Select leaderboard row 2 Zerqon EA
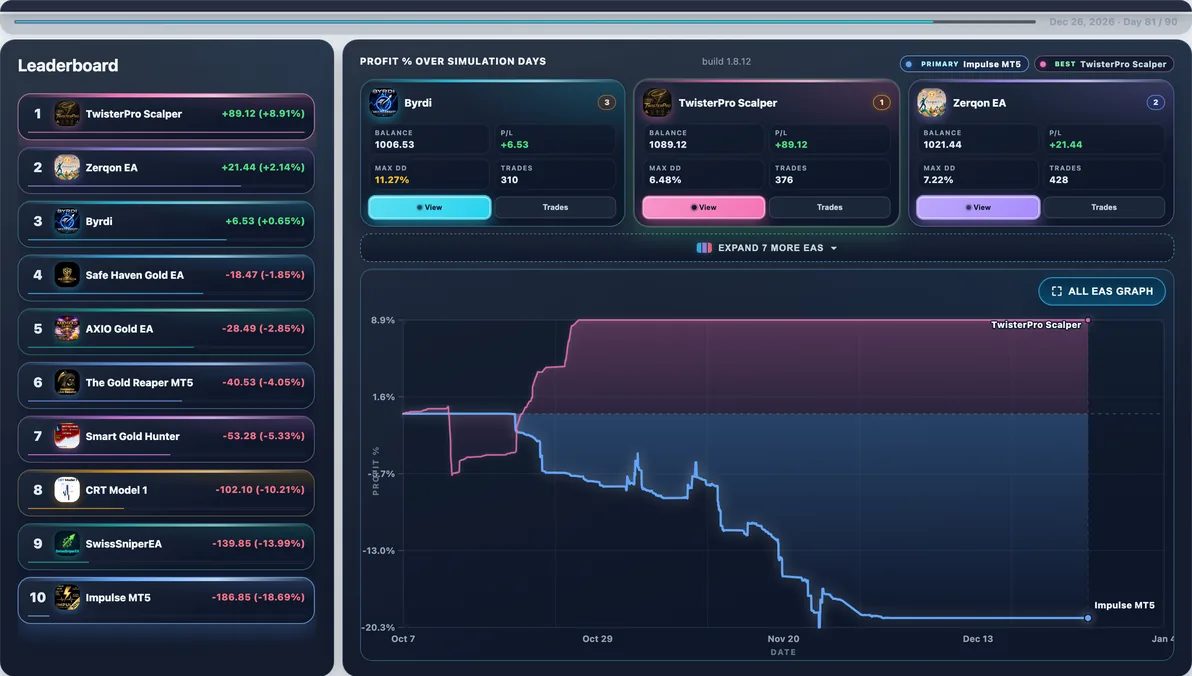1192x676 pixels. 166,170
